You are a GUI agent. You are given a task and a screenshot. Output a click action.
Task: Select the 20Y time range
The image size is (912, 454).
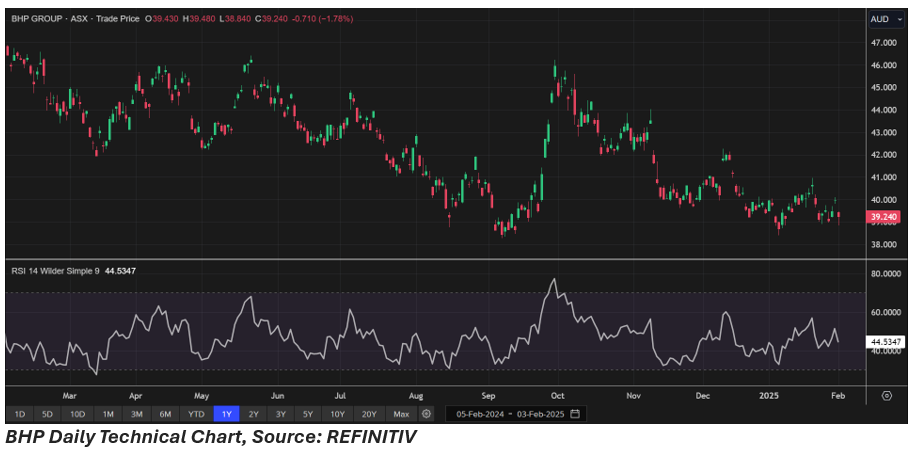(x=369, y=414)
